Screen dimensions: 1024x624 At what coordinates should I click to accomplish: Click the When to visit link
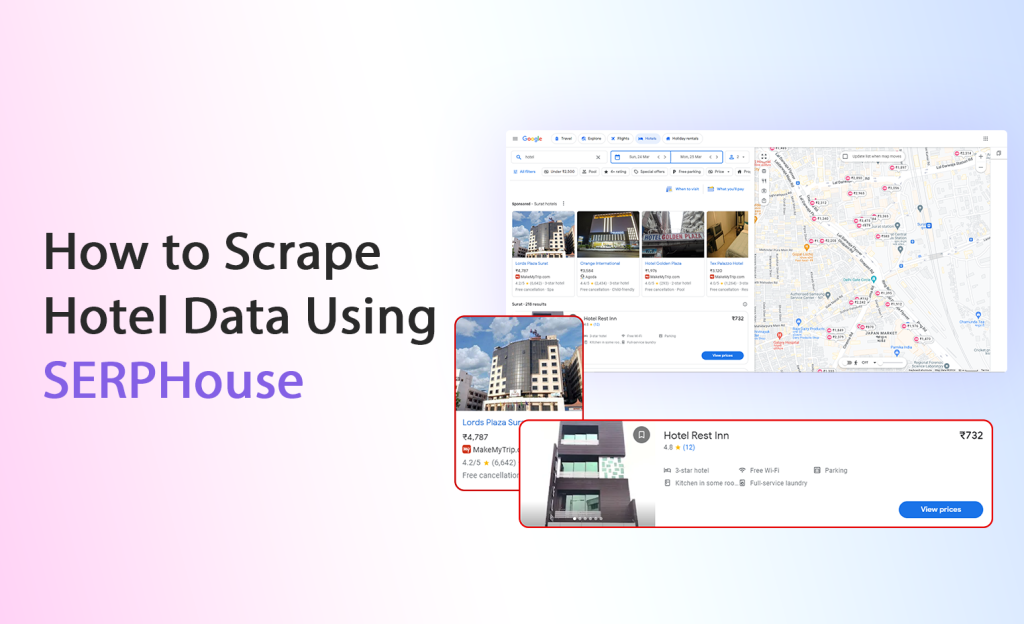[x=682, y=189]
